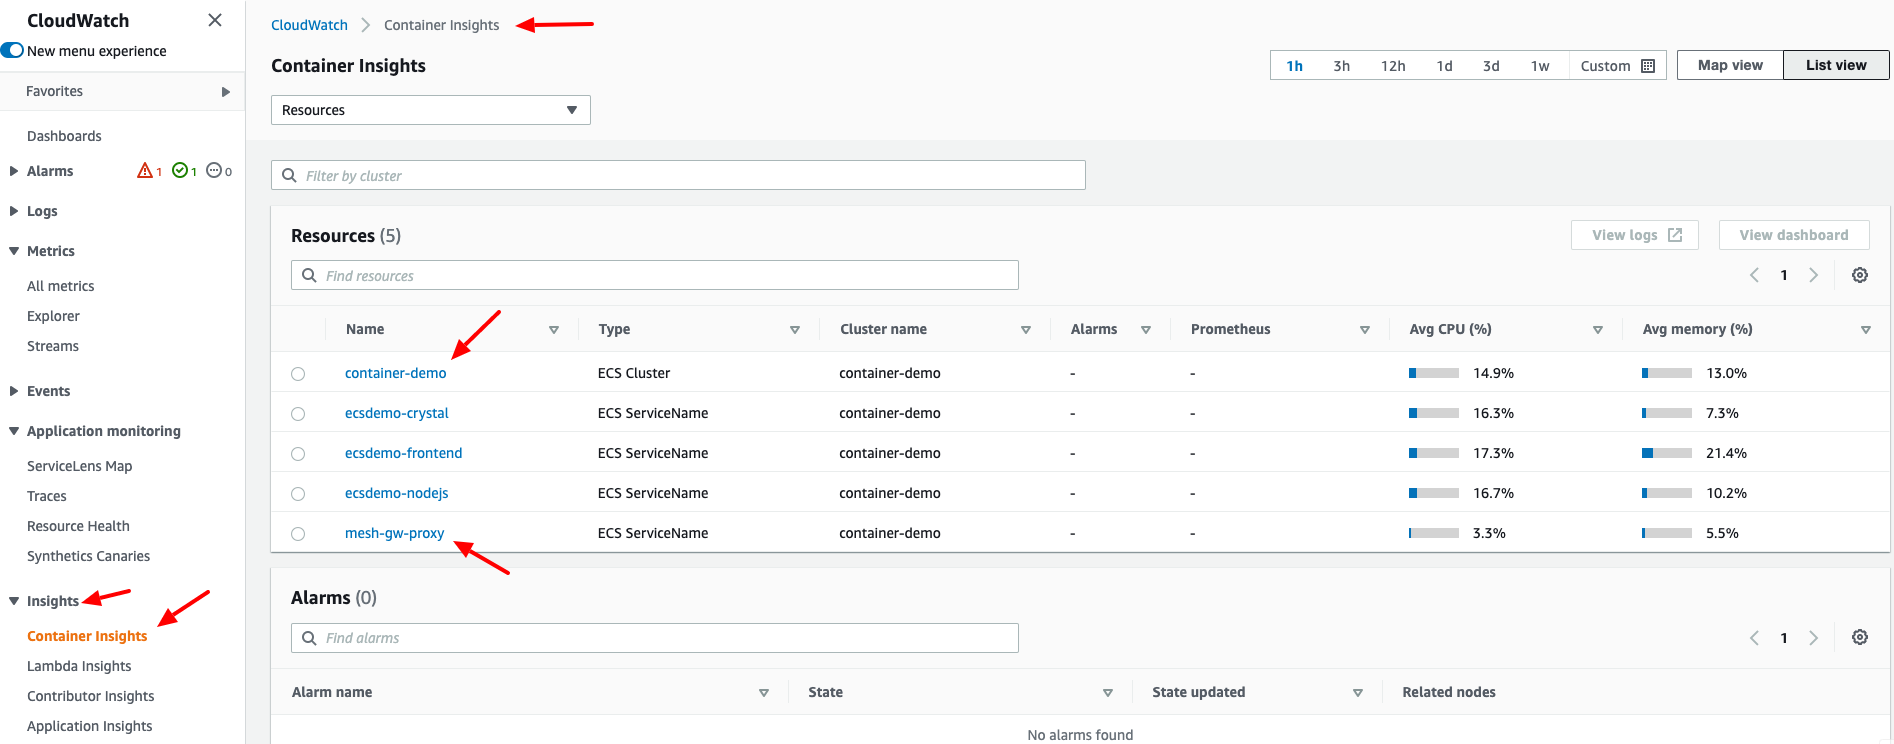Sort by Avg CPU (%) column arrow
Image resolution: width=1894 pixels, height=744 pixels.
(1598, 330)
